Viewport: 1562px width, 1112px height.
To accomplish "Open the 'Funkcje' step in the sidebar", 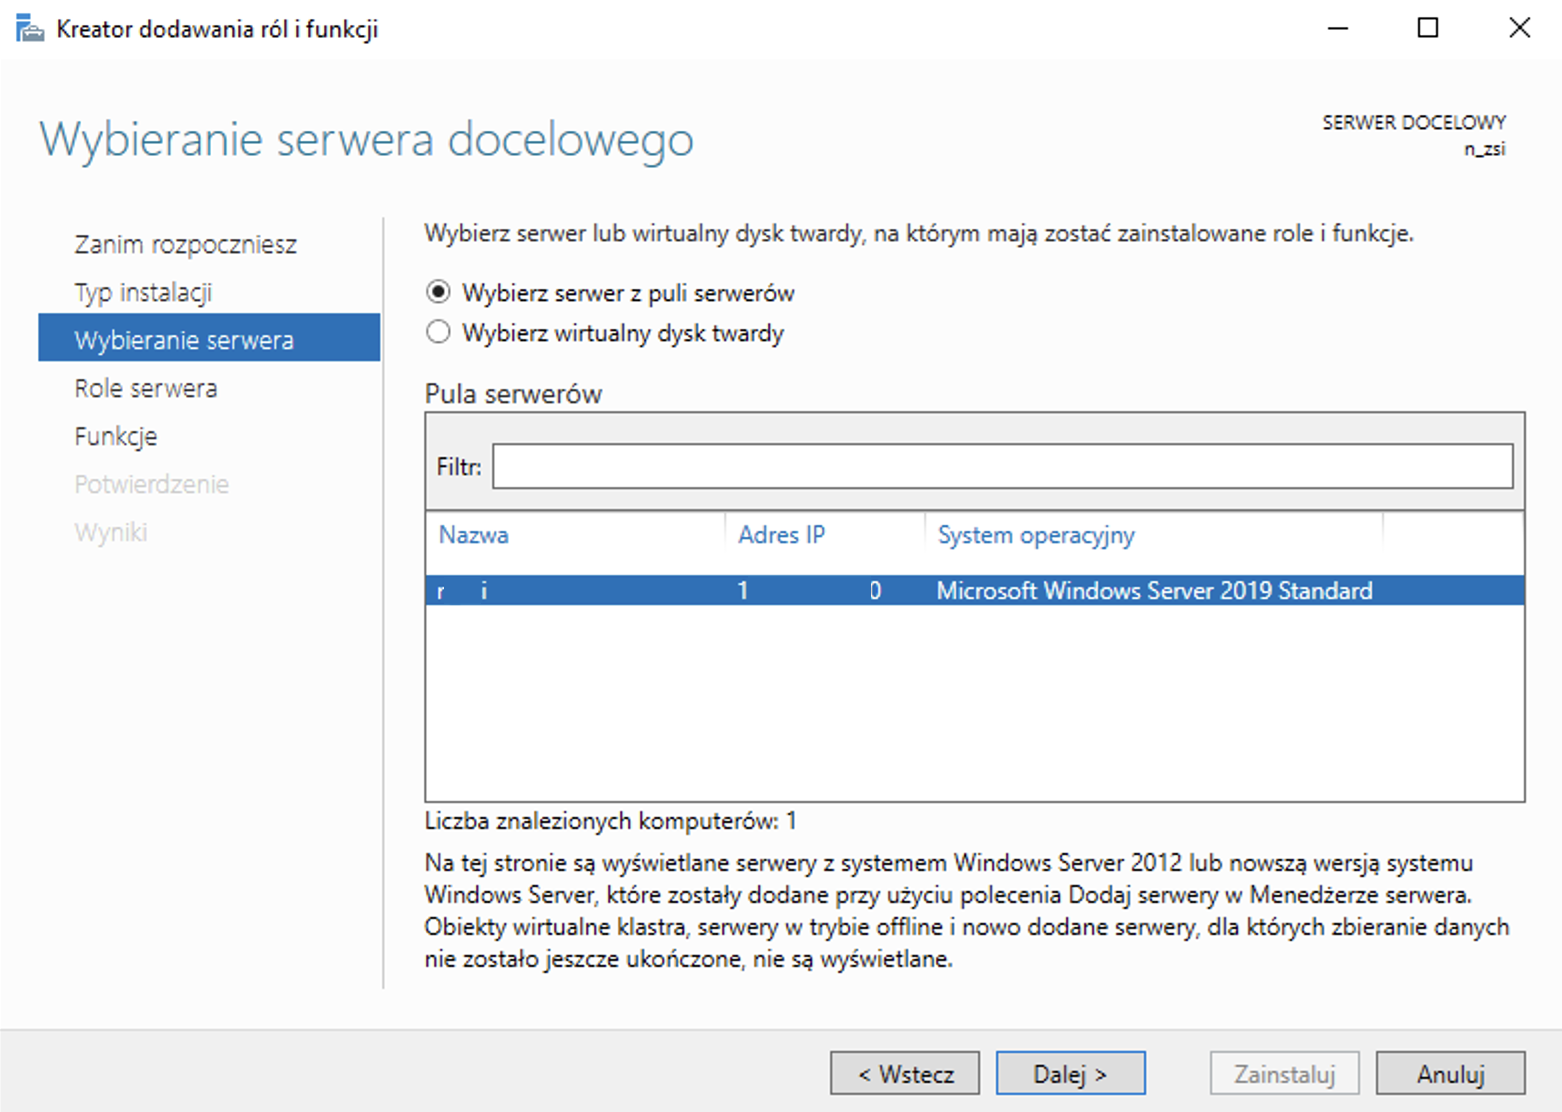I will 116,436.
